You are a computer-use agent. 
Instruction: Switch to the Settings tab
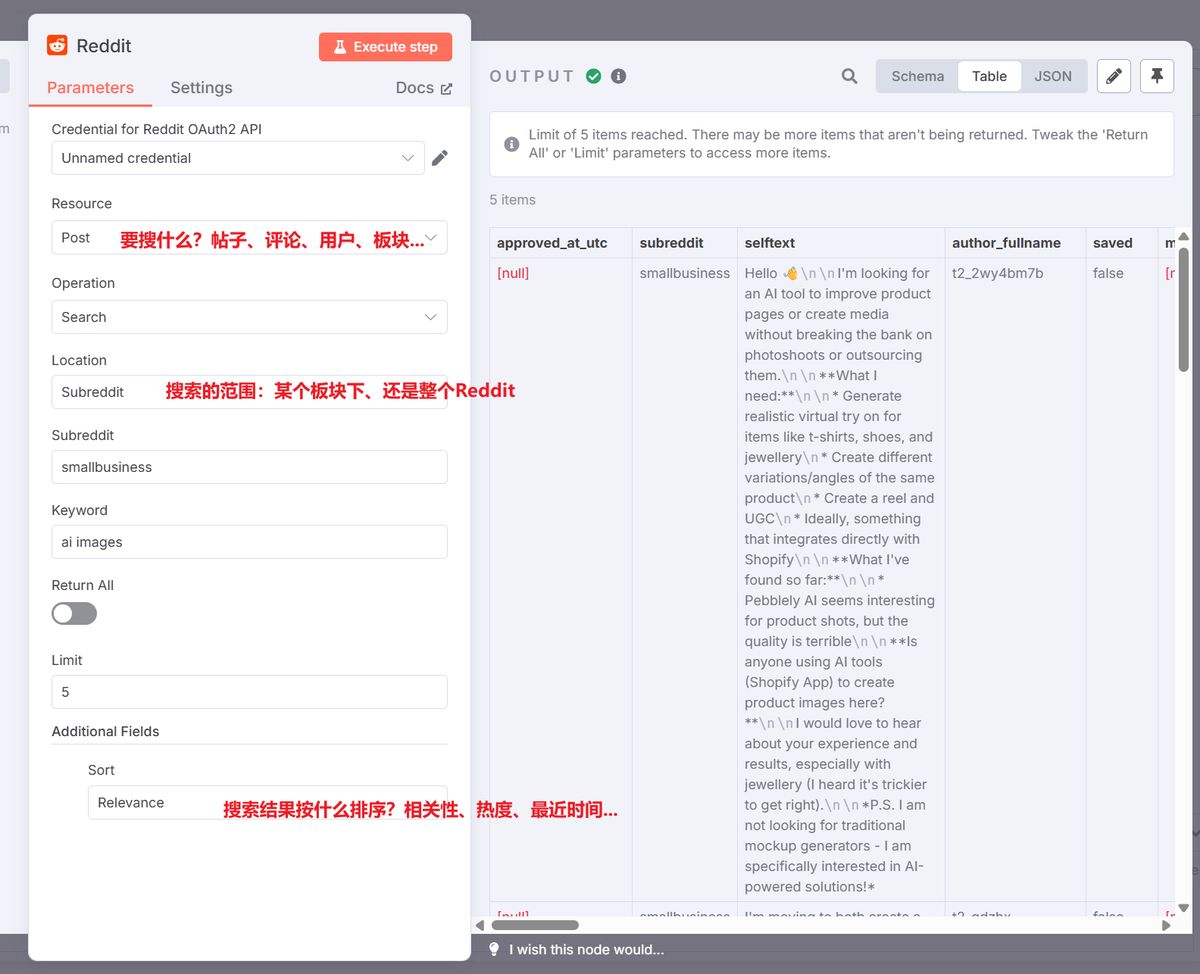tap(201, 88)
